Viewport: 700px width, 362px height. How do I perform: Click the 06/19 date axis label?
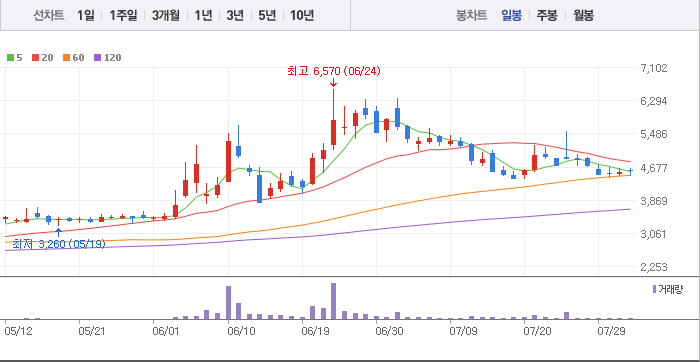[x=315, y=331]
